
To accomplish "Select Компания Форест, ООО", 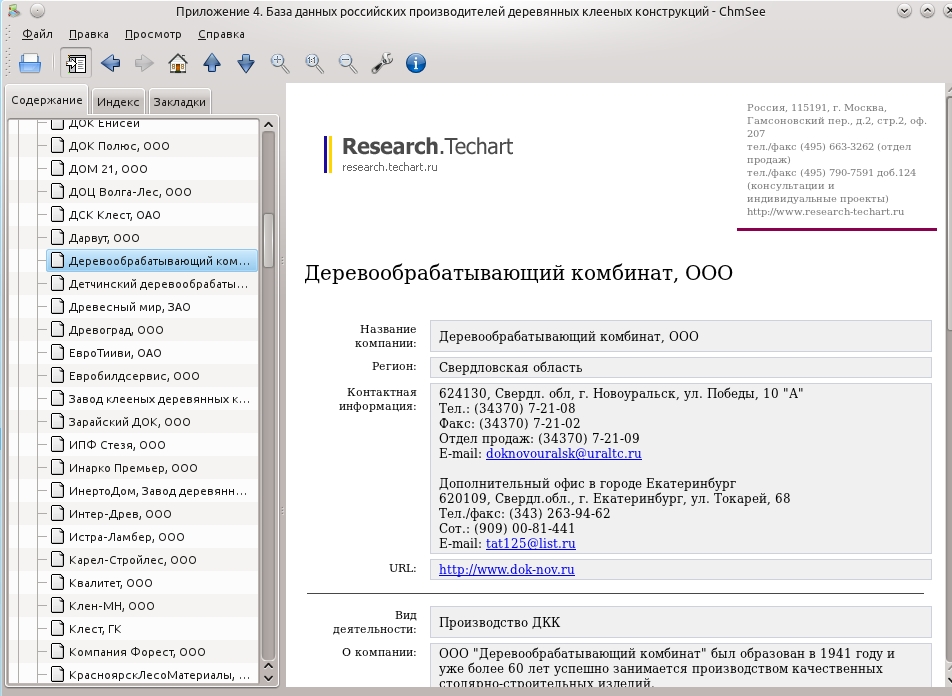I will 137,652.
